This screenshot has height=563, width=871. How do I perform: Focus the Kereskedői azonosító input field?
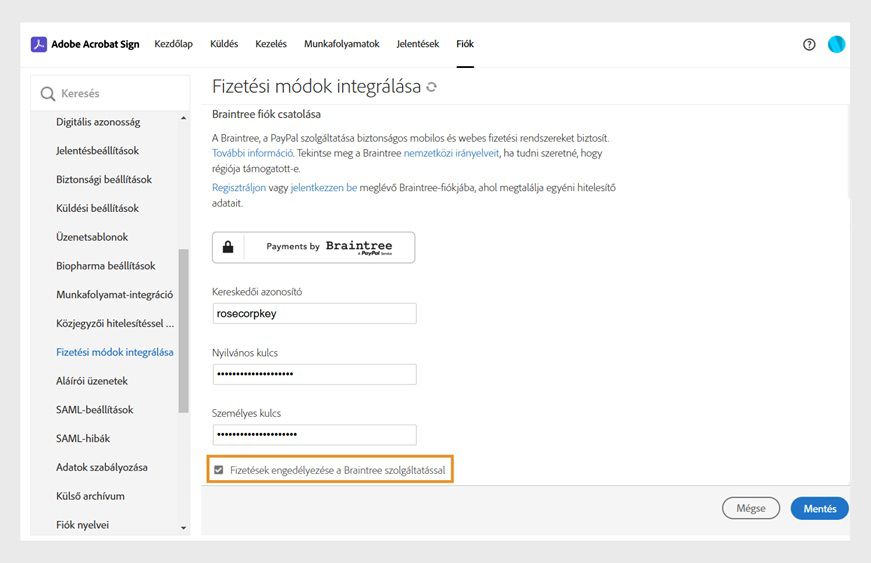314,314
